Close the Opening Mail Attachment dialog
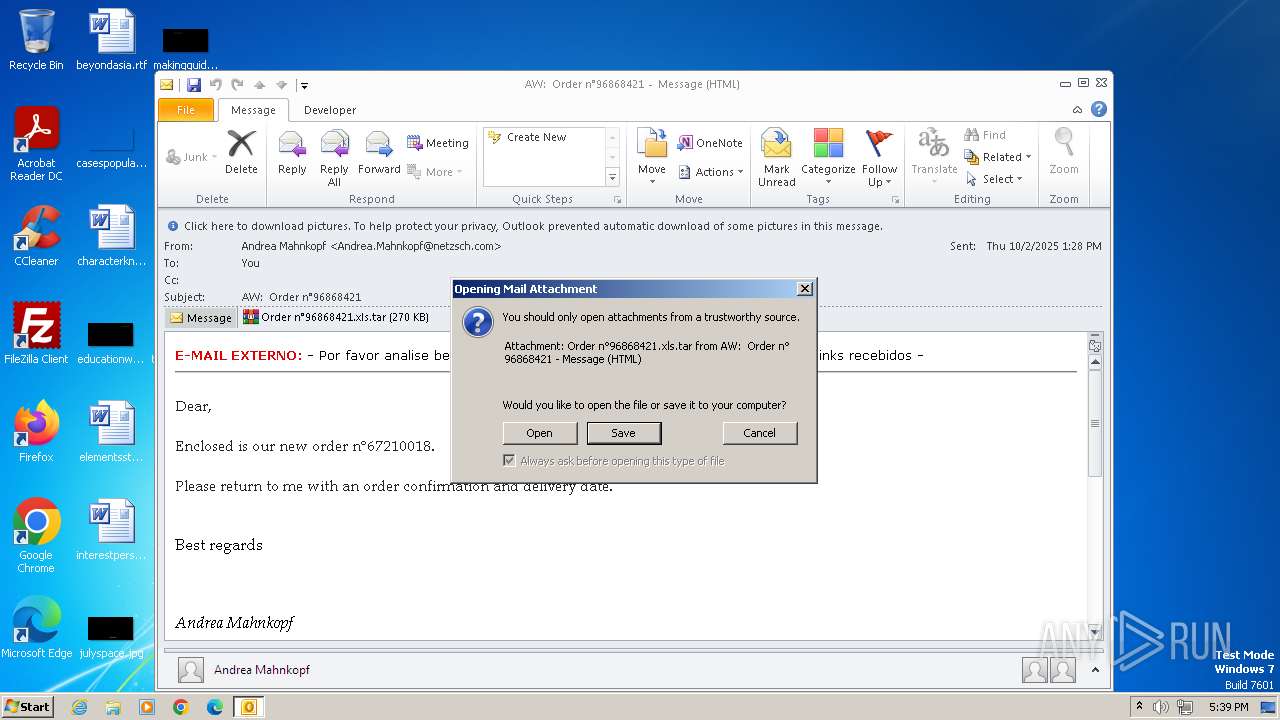Image resolution: width=1280 pixels, height=720 pixels. pos(805,289)
